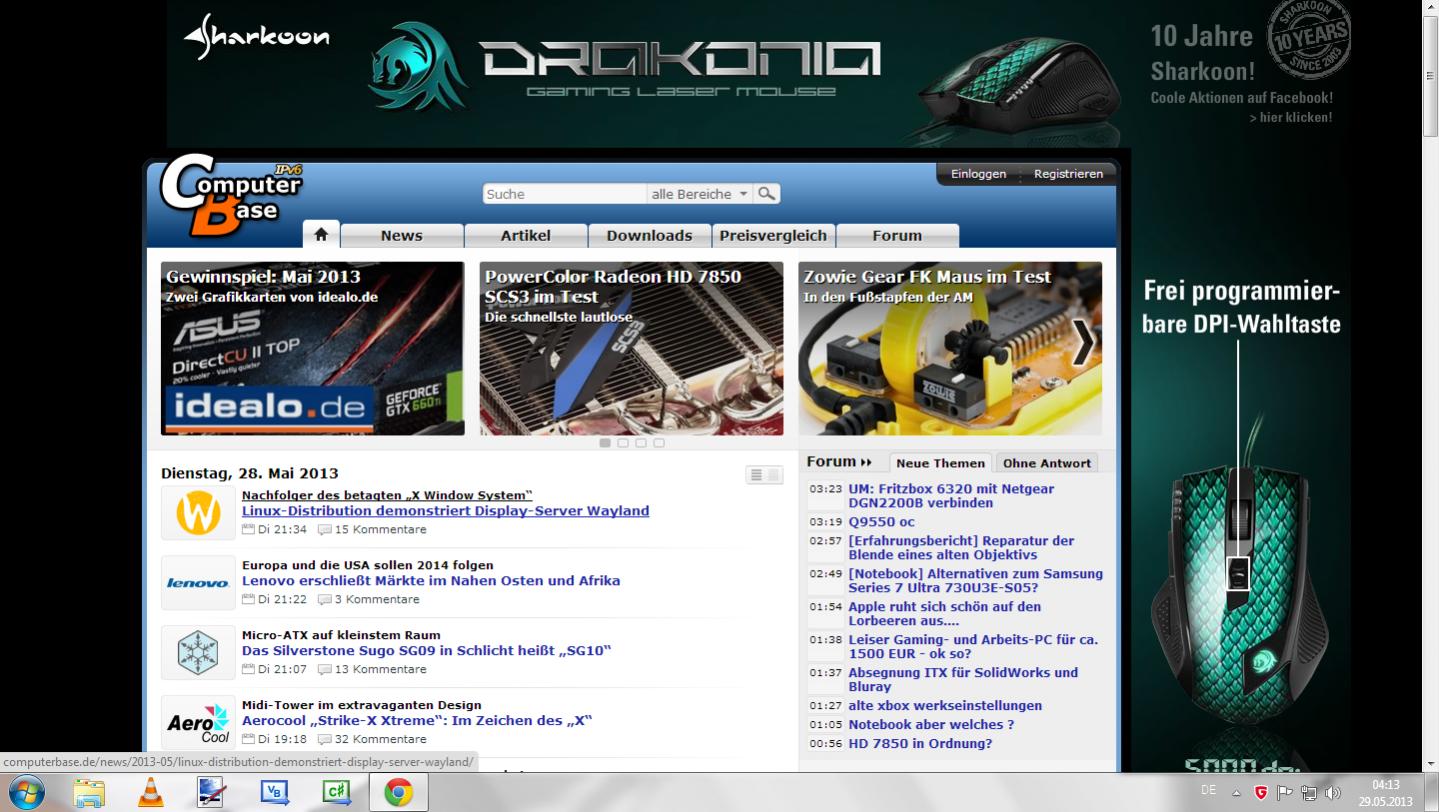This screenshot has height=812, width=1439.
Task: Select the fourth carousel page dot
Action: (x=659, y=442)
